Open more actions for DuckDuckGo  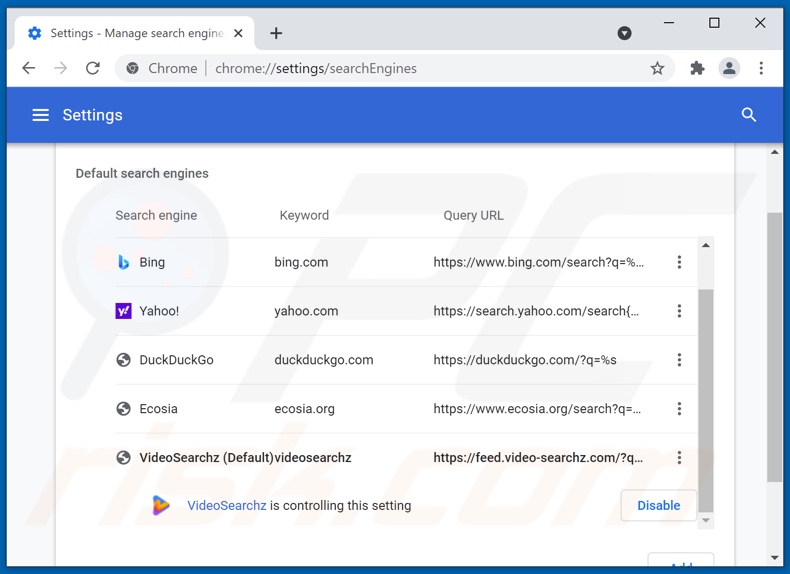pos(679,360)
